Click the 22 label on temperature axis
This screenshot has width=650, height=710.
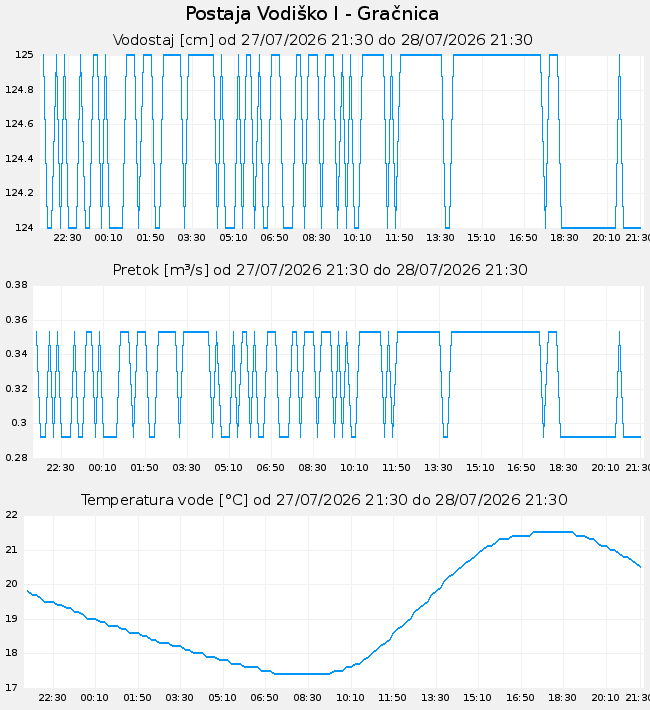point(11,515)
